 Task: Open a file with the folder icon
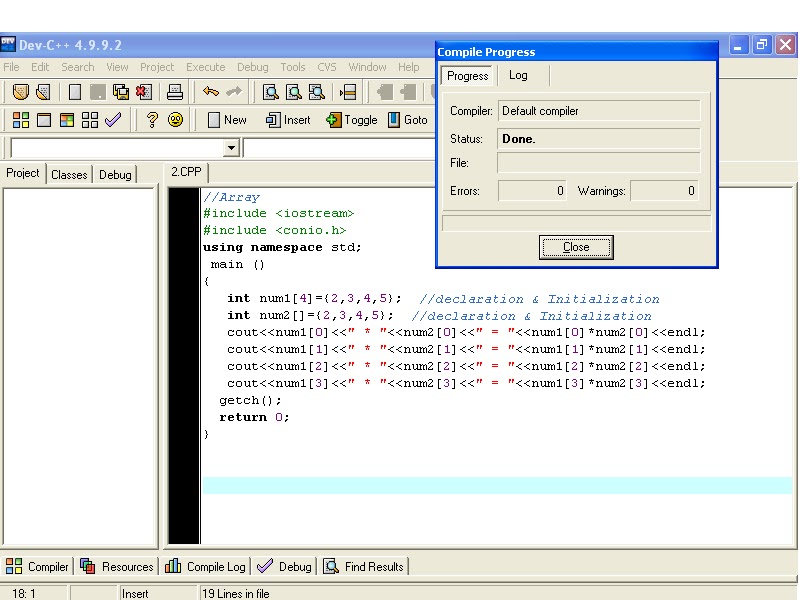click(x=19, y=92)
